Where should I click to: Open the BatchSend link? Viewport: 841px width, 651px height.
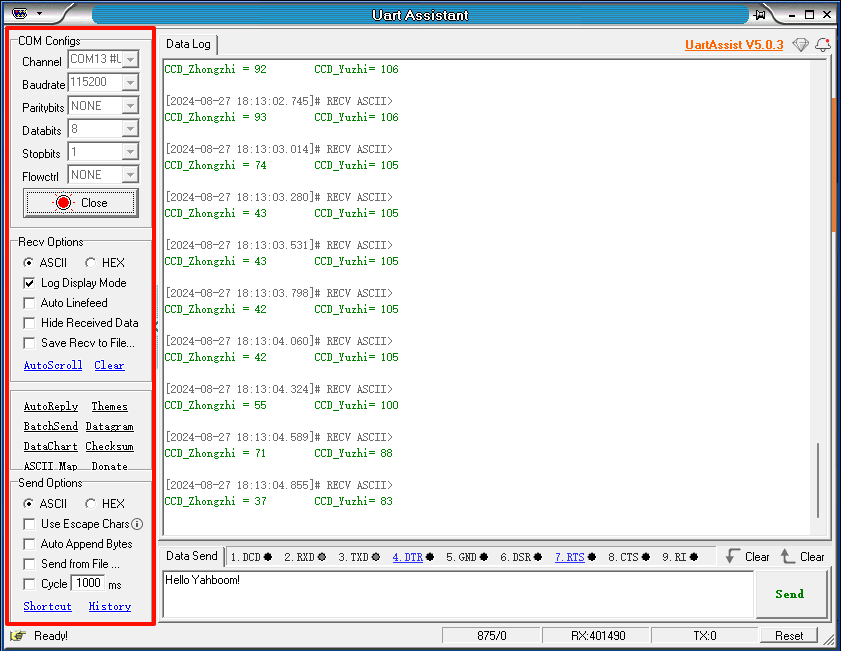(x=51, y=426)
